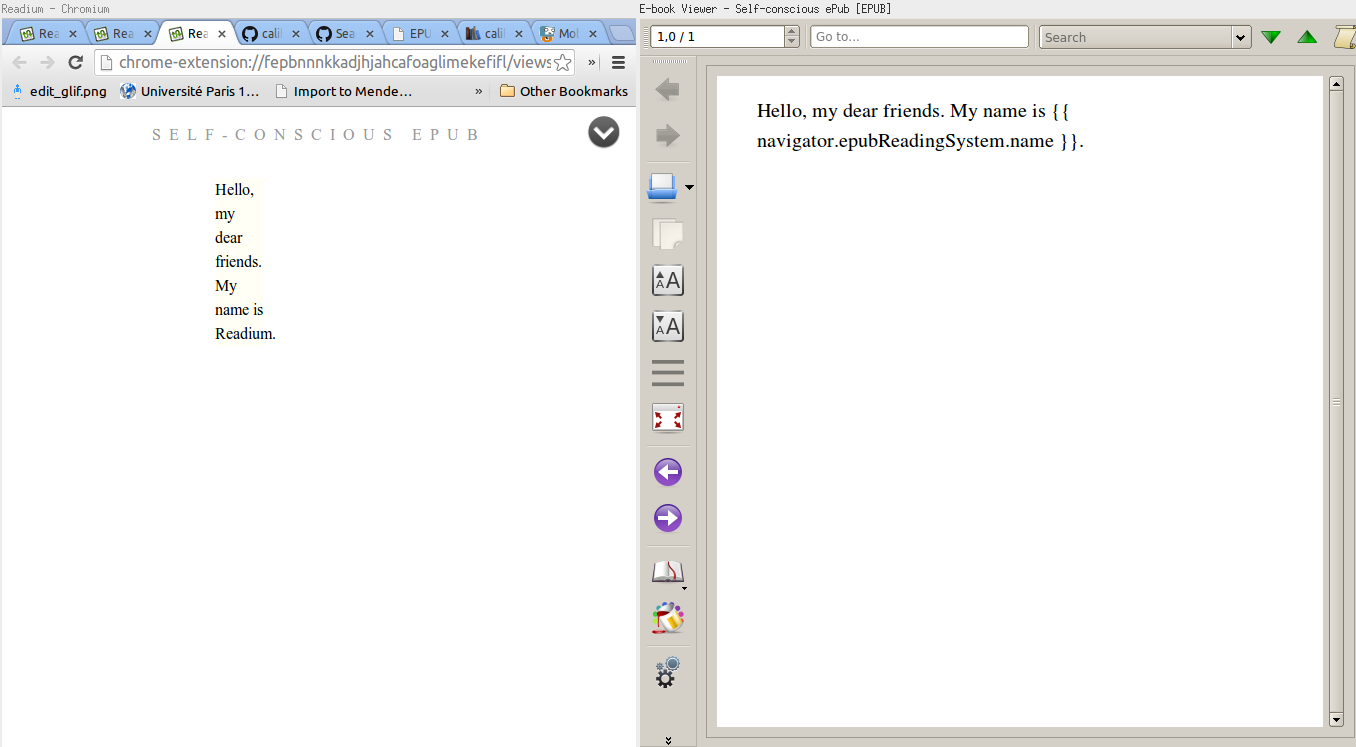Click the blue Print icon in E-book Viewer

tap(663, 187)
